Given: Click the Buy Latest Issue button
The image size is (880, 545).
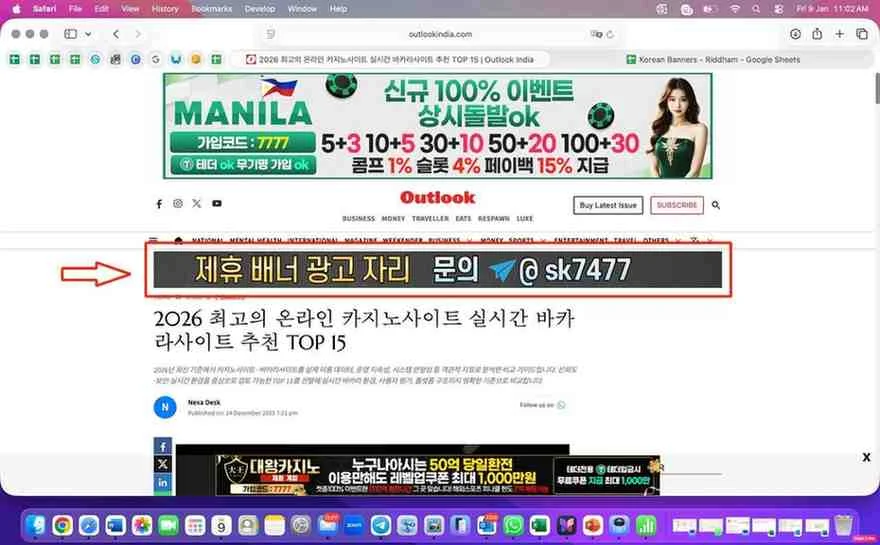Looking at the screenshot, I should [608, 205].
